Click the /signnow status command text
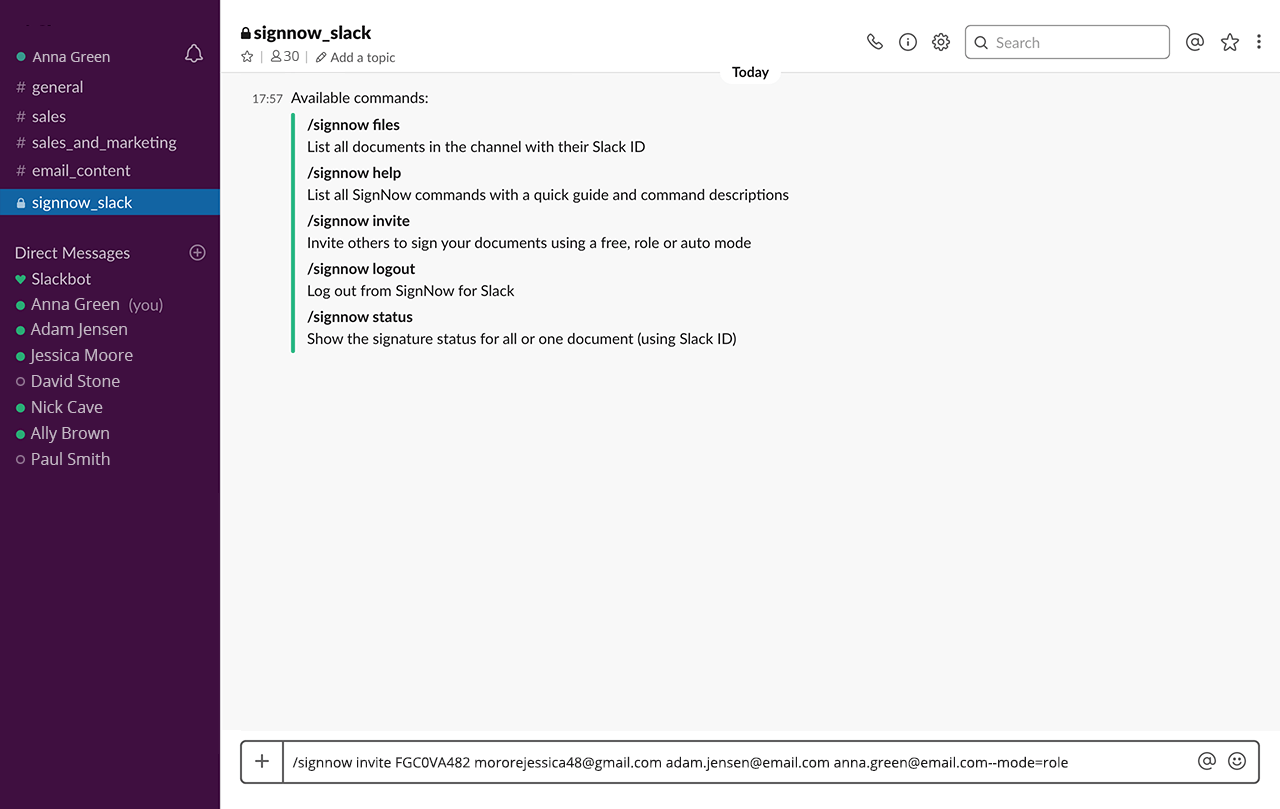The height and width of the screenshot is (809, 1280). pyautogui.click(x=360, y=317)
